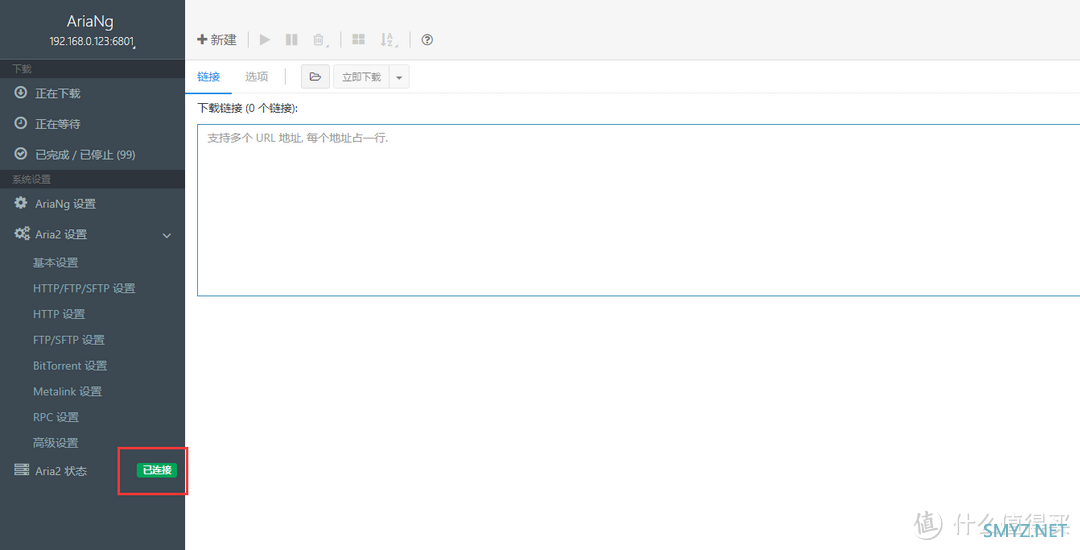This screenshot has height=550, width=1080.
Task: Click the 新建 text label
Action: [x=224, y=40]
